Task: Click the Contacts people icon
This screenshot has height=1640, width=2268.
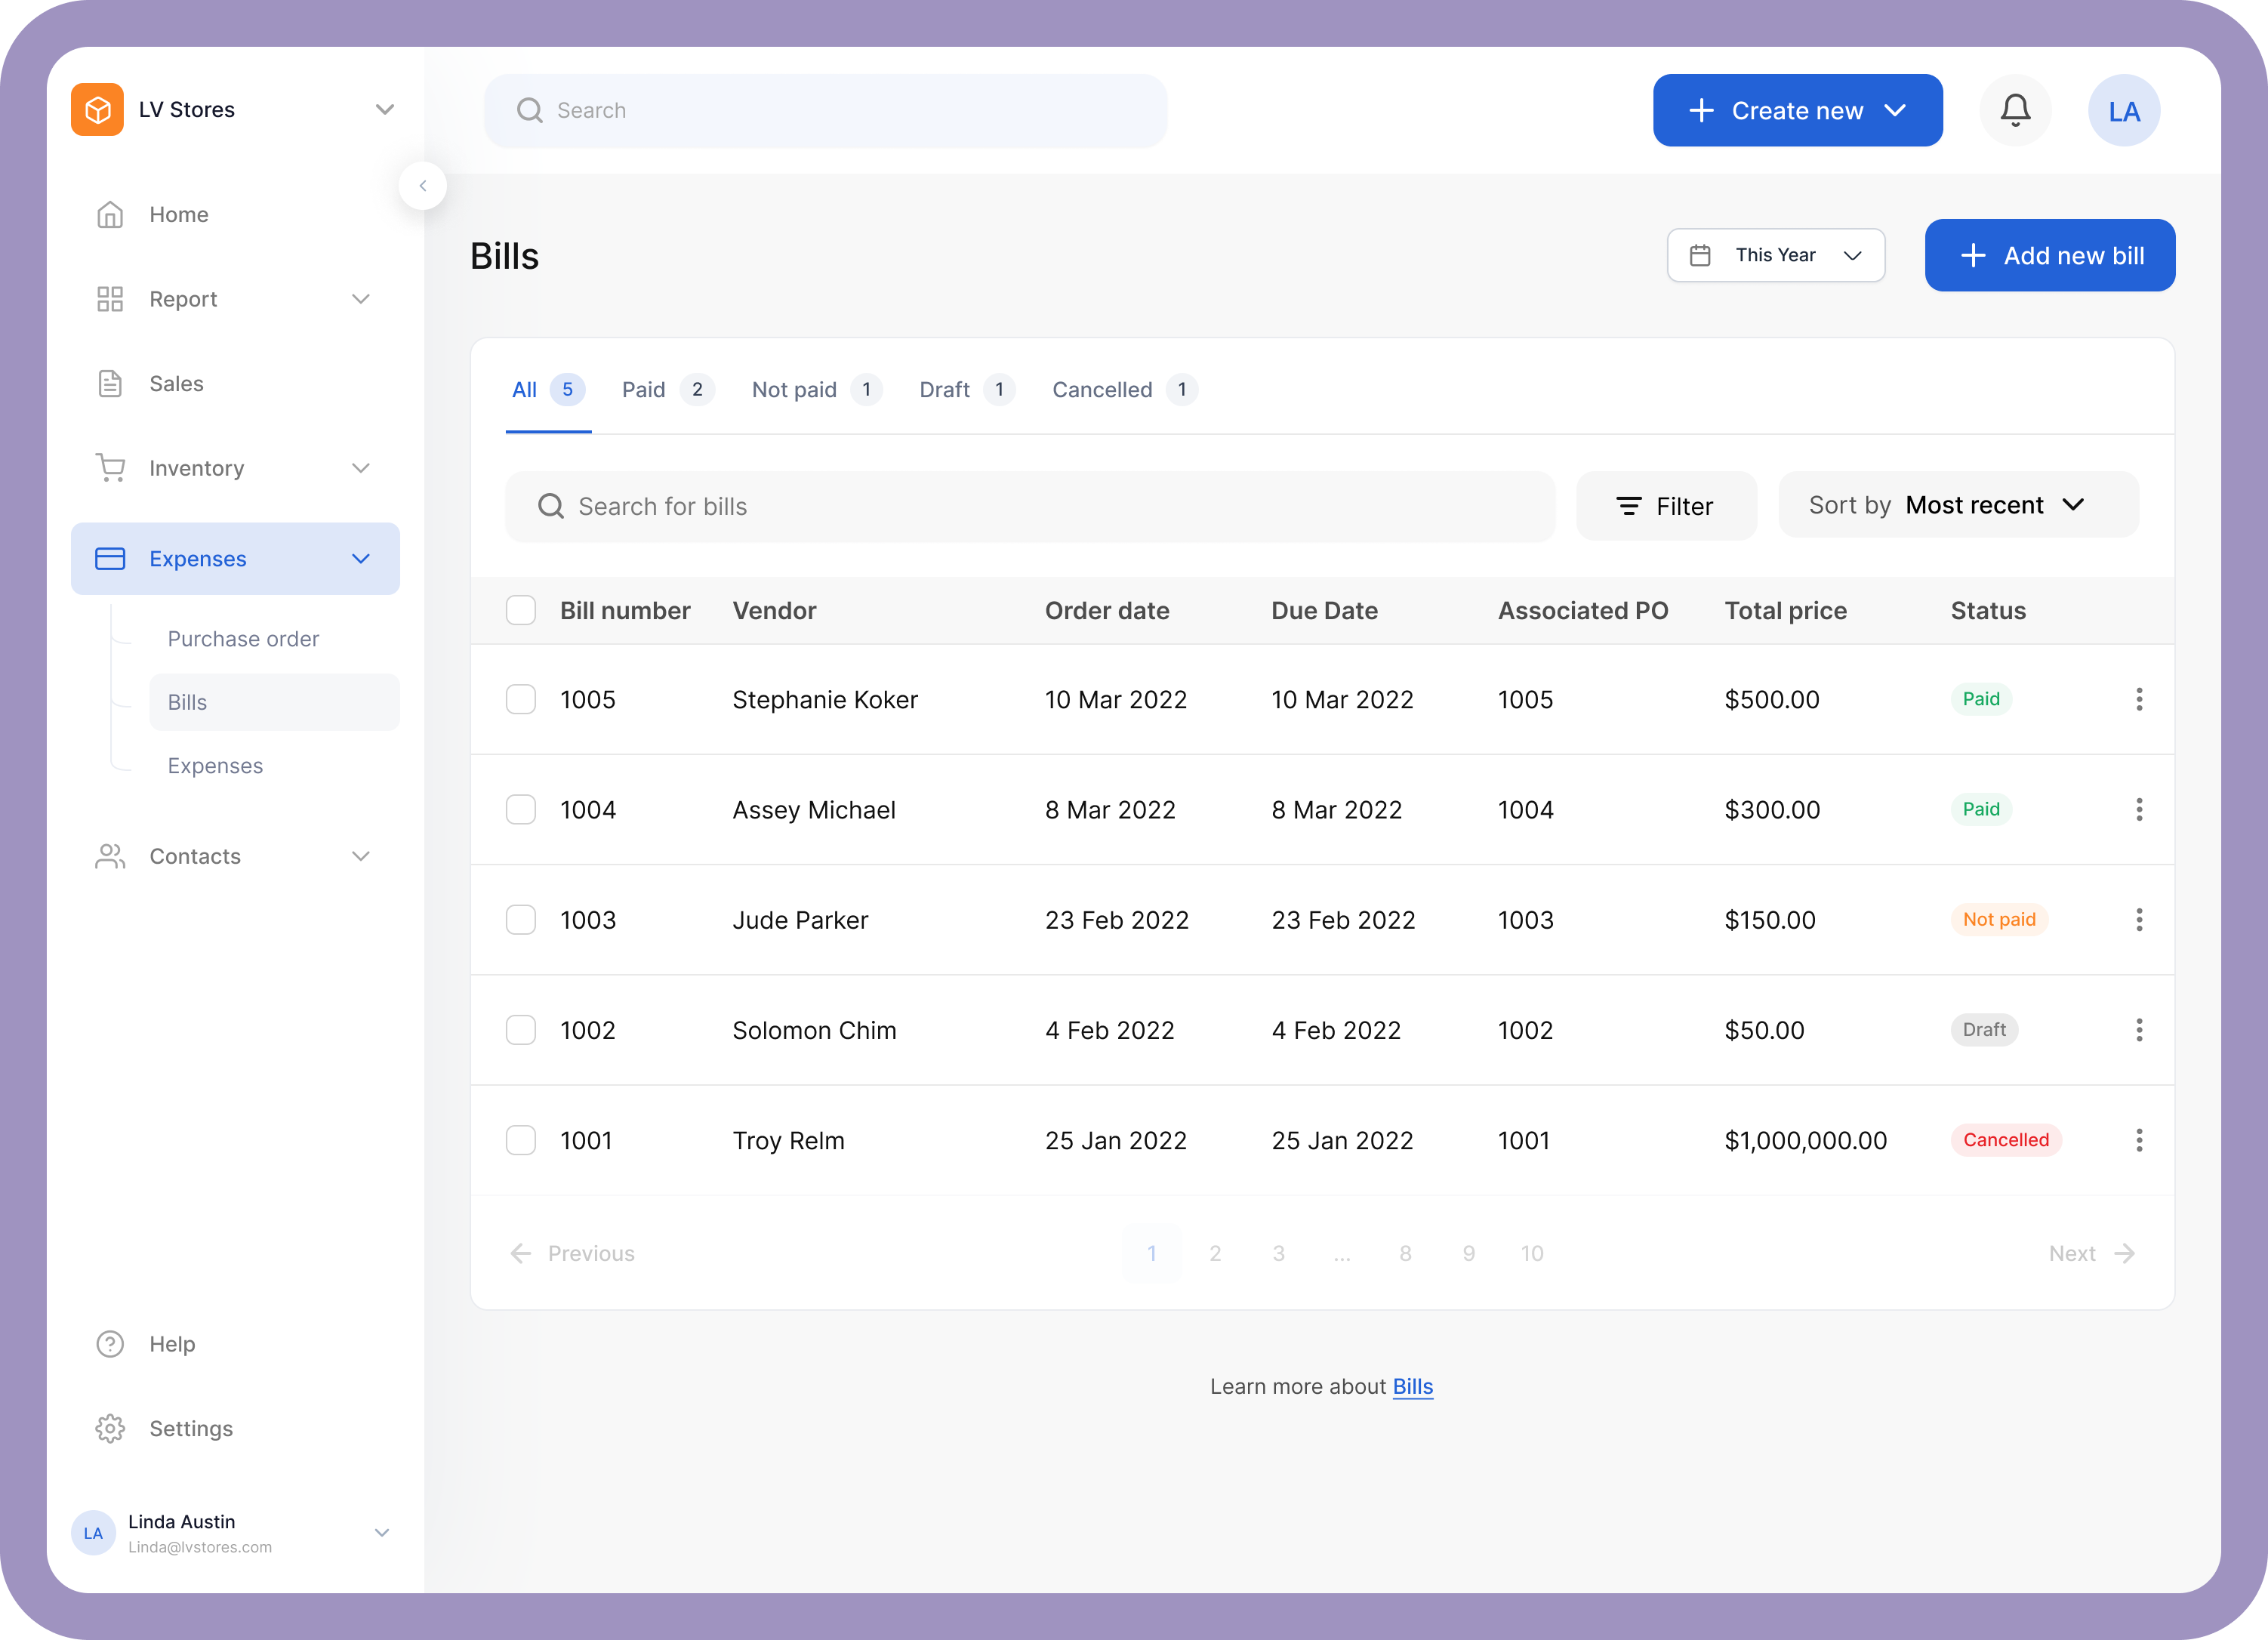Action: pyautogui.click(x=110, y=856)
